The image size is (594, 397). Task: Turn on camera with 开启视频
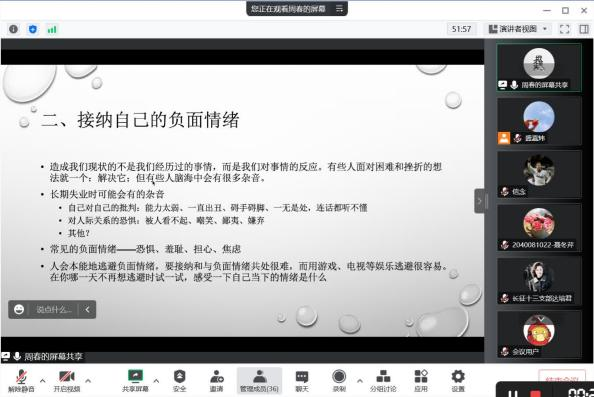67,380
